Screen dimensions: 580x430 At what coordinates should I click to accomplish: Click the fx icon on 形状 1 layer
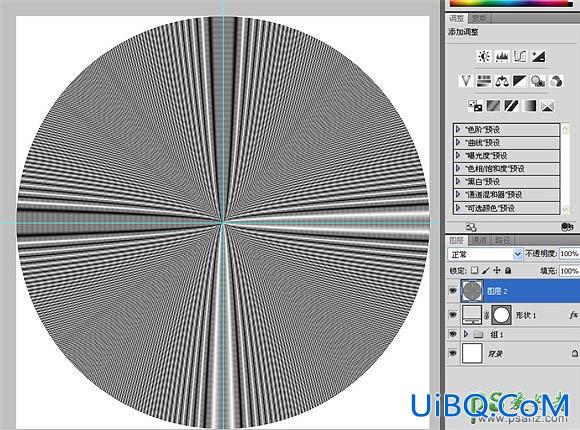tap(573, 315)
